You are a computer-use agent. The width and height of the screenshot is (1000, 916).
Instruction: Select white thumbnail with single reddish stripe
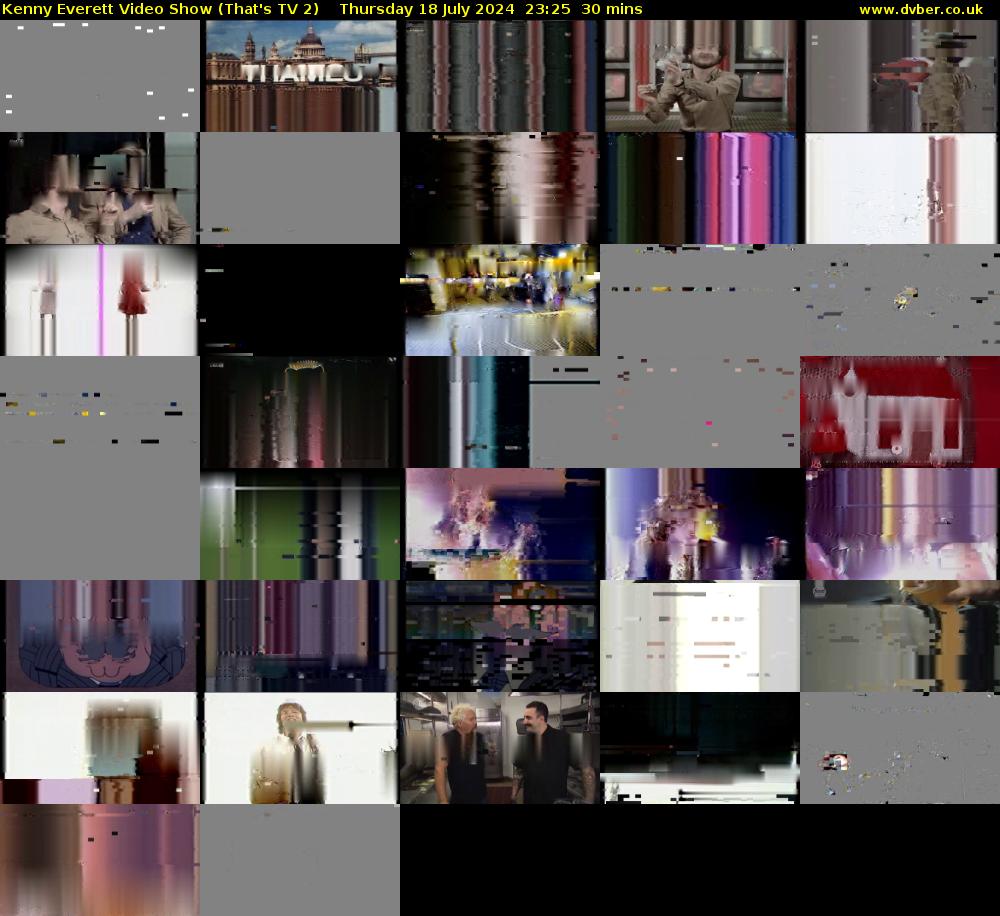tap(900, 188)
